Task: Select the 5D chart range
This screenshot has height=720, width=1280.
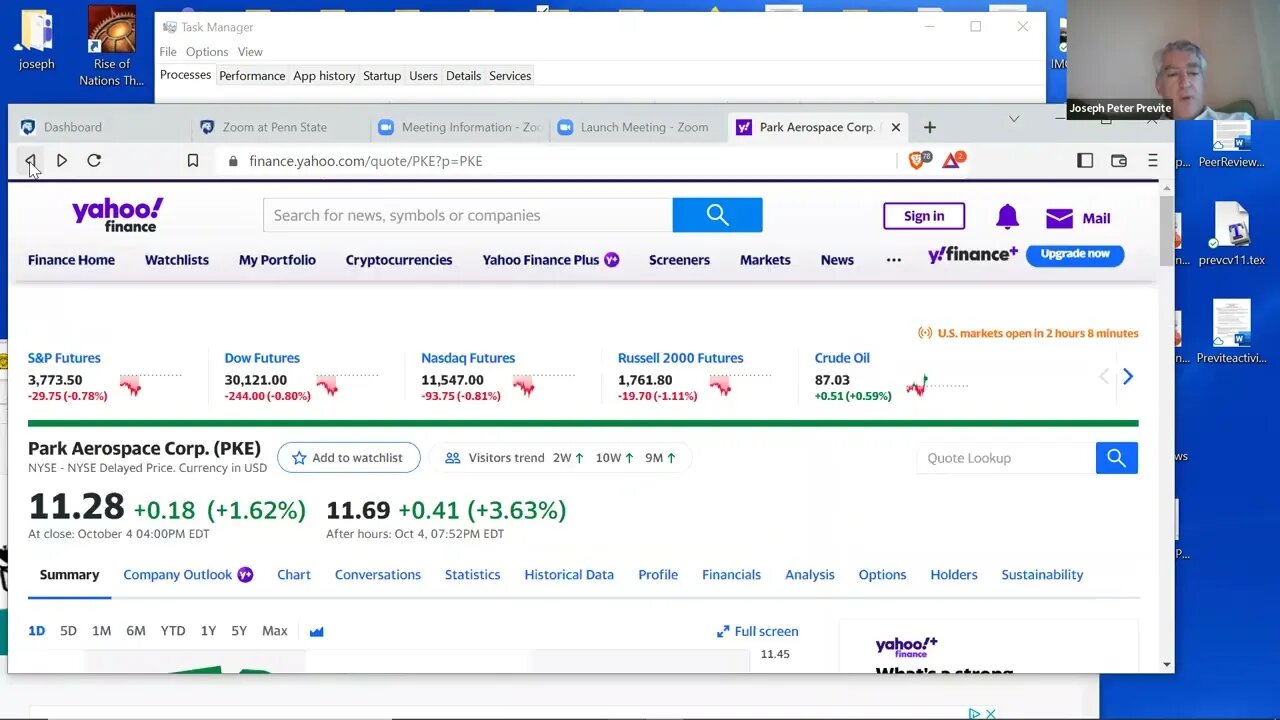Action: 68,631
